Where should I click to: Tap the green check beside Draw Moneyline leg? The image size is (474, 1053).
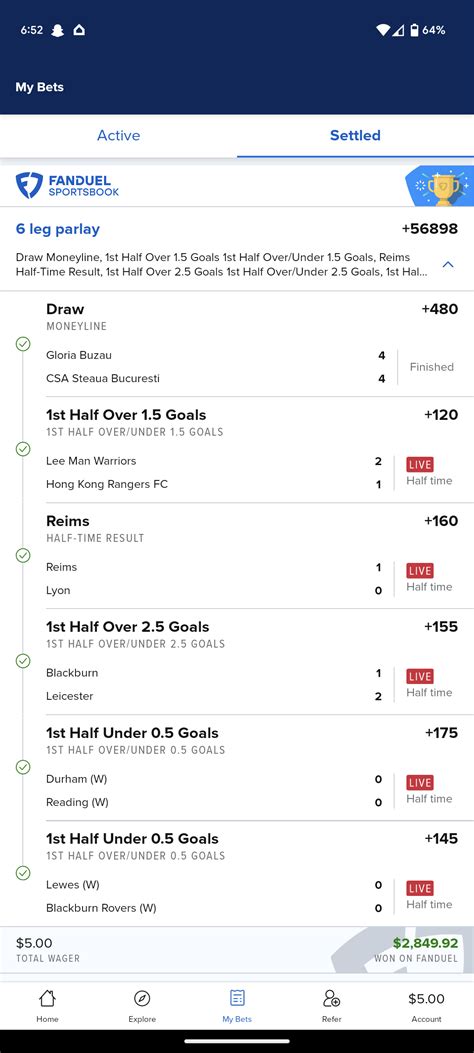click(23, 344)
